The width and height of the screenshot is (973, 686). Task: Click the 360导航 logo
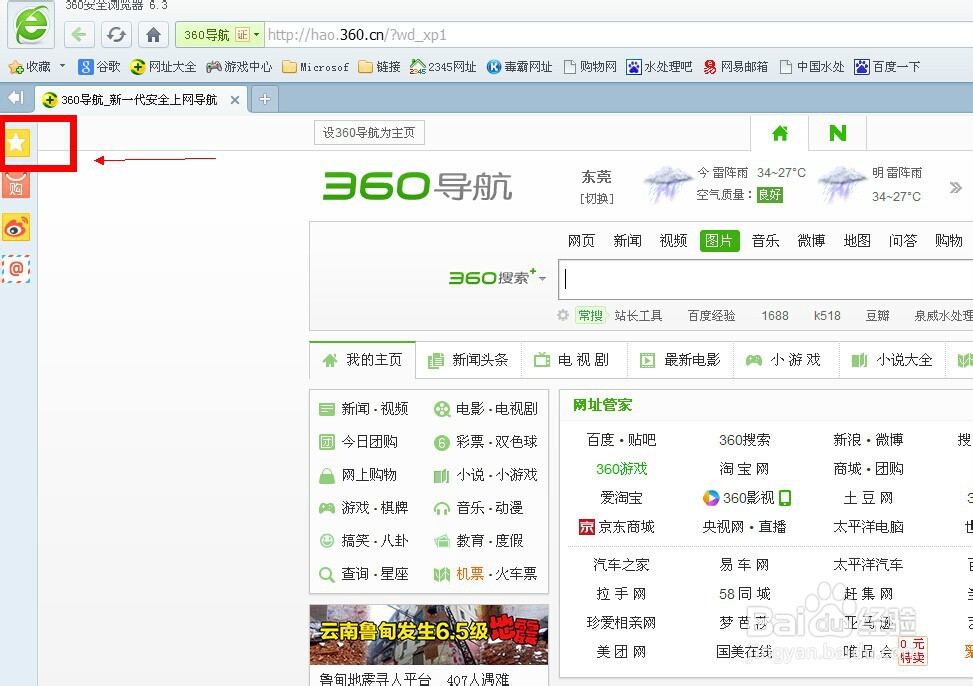[418, 186]
